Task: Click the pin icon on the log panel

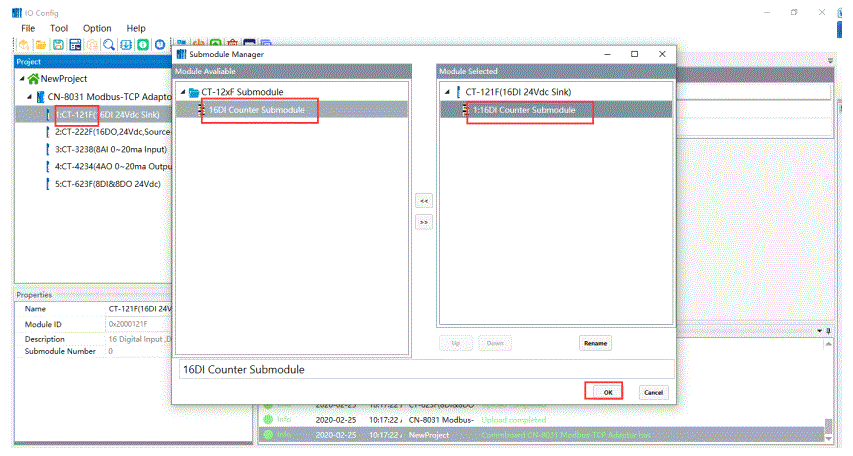Action: 829,330
